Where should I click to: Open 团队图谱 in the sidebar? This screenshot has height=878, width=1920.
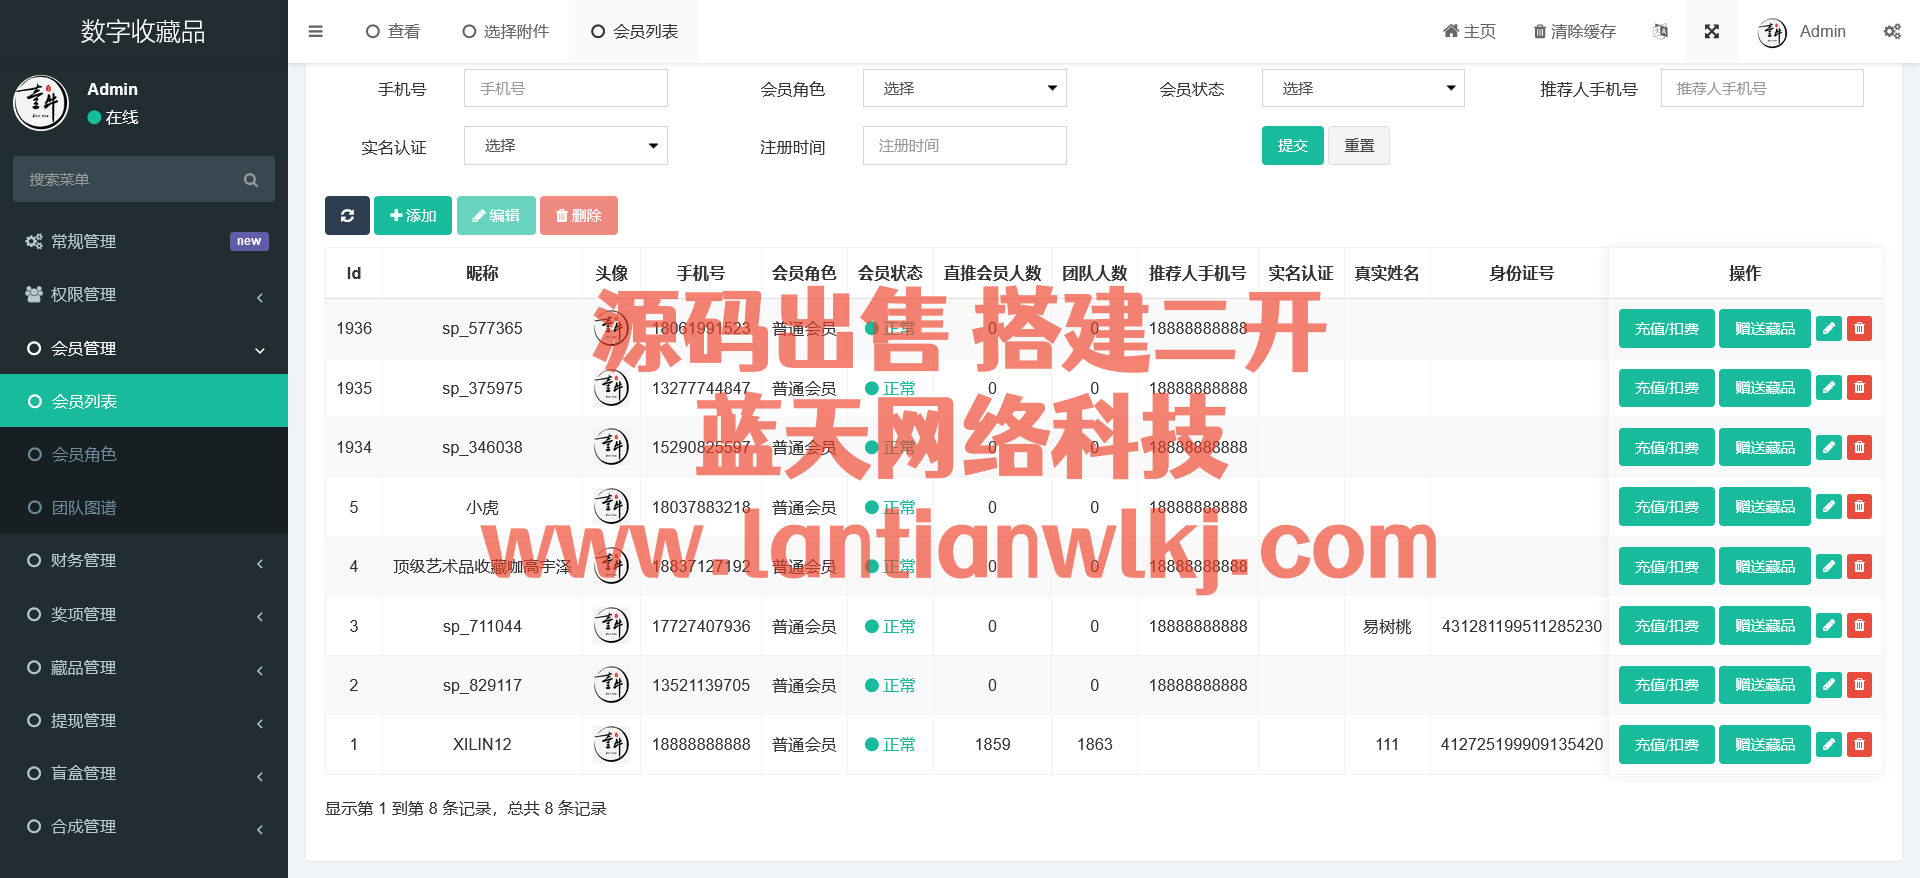coord(84,508)
